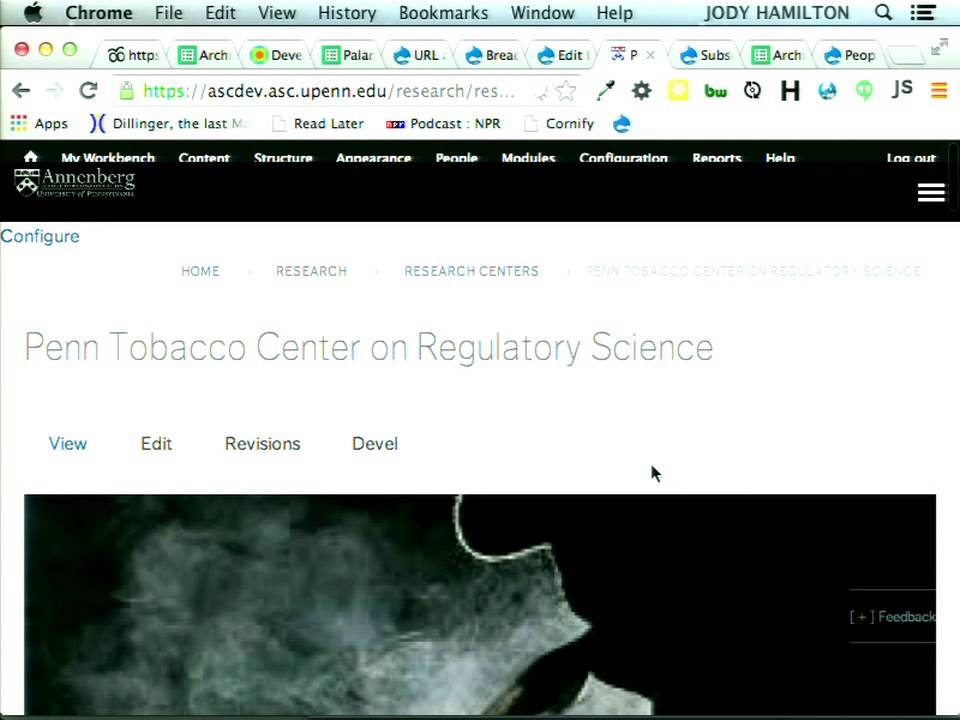Open the gear settings extension icon
960x720 pixels.
point(641,91)
